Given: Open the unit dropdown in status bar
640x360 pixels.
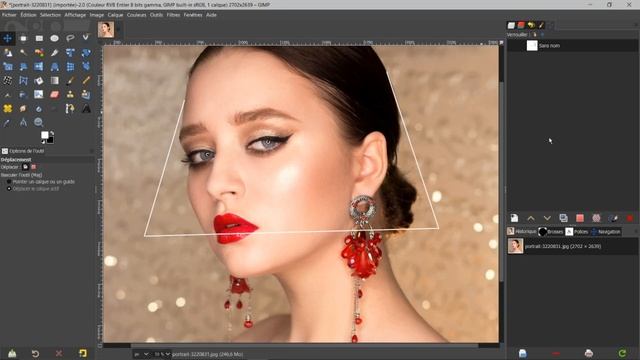Looking at the screenshot, I should point(142,354).
